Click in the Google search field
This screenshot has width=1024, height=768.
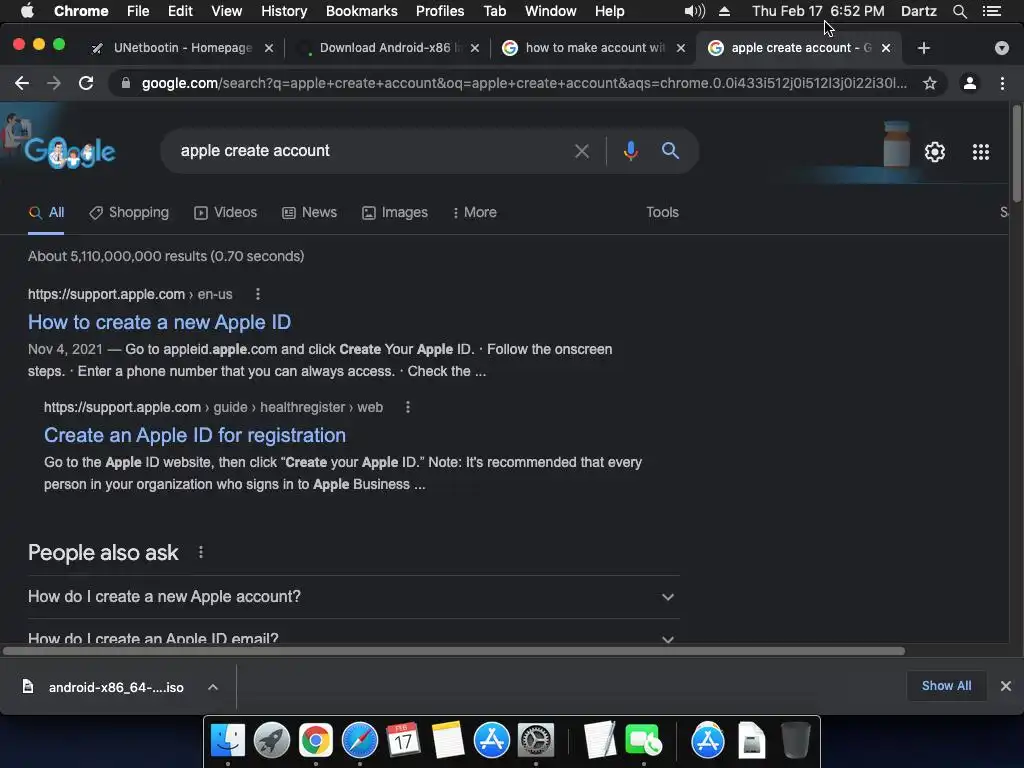372,151
